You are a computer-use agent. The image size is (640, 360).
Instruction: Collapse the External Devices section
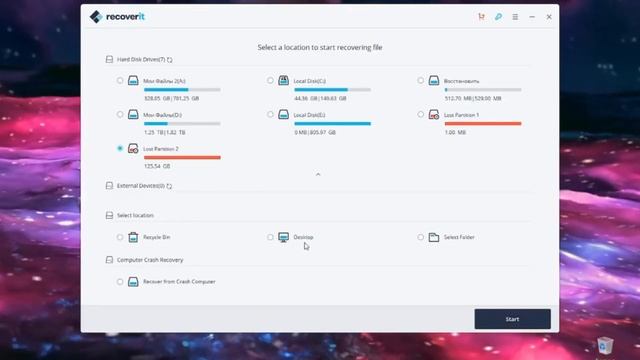(109, 186)
